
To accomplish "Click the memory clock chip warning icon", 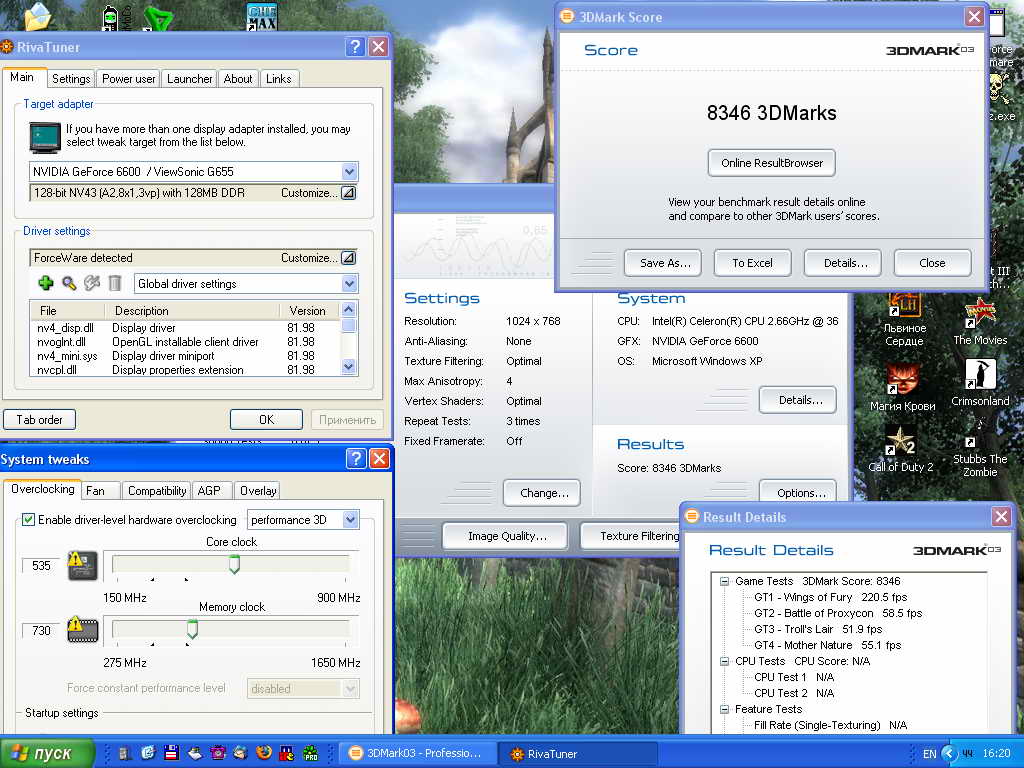I will (x=82, y=630).
